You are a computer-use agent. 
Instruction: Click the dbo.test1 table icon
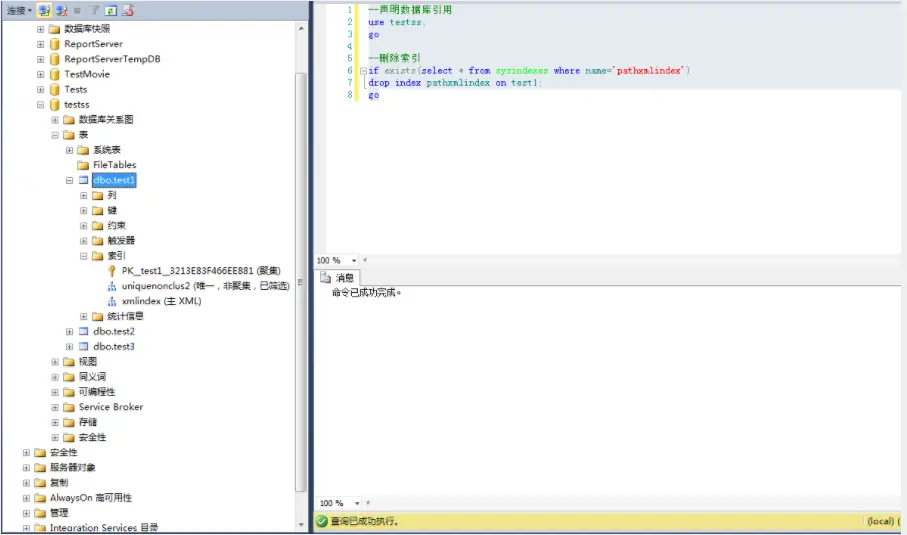point(83,180)
